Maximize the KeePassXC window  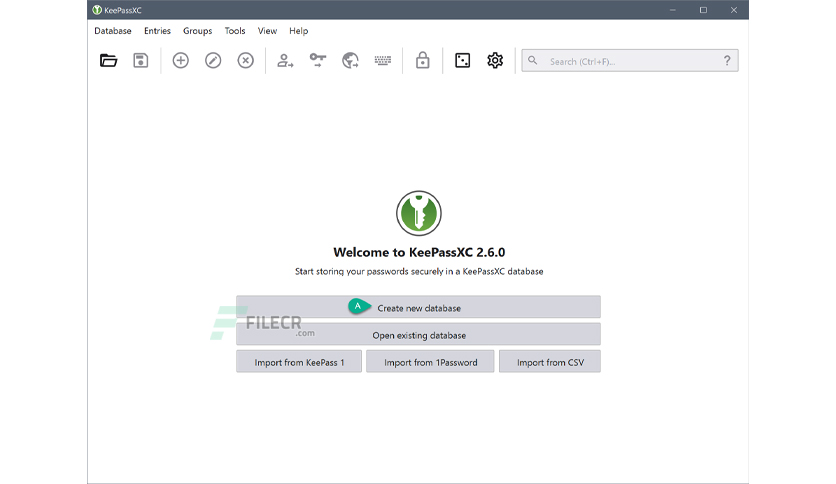pyautogui.click(x=703, y=10)
